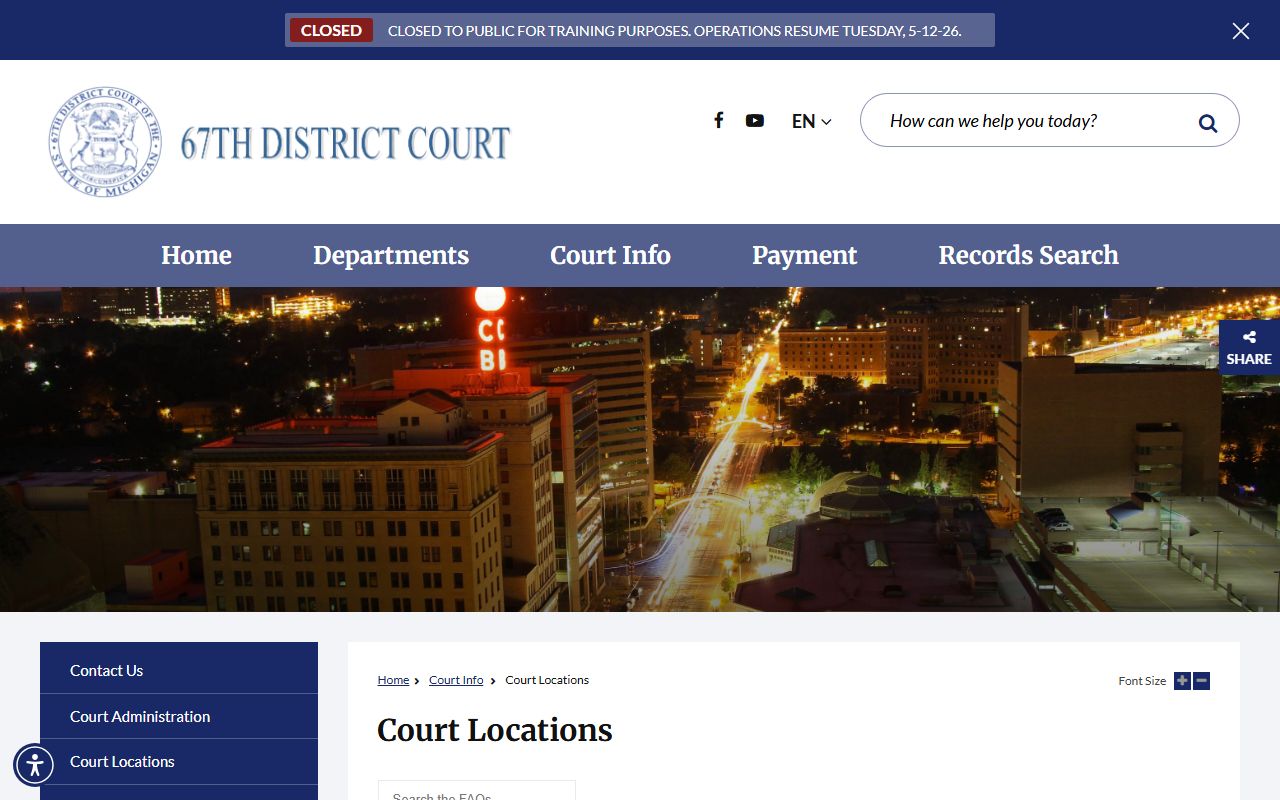Decrease the page font size
Viewport: 1280px width, 800px height.
point(1202,681)
